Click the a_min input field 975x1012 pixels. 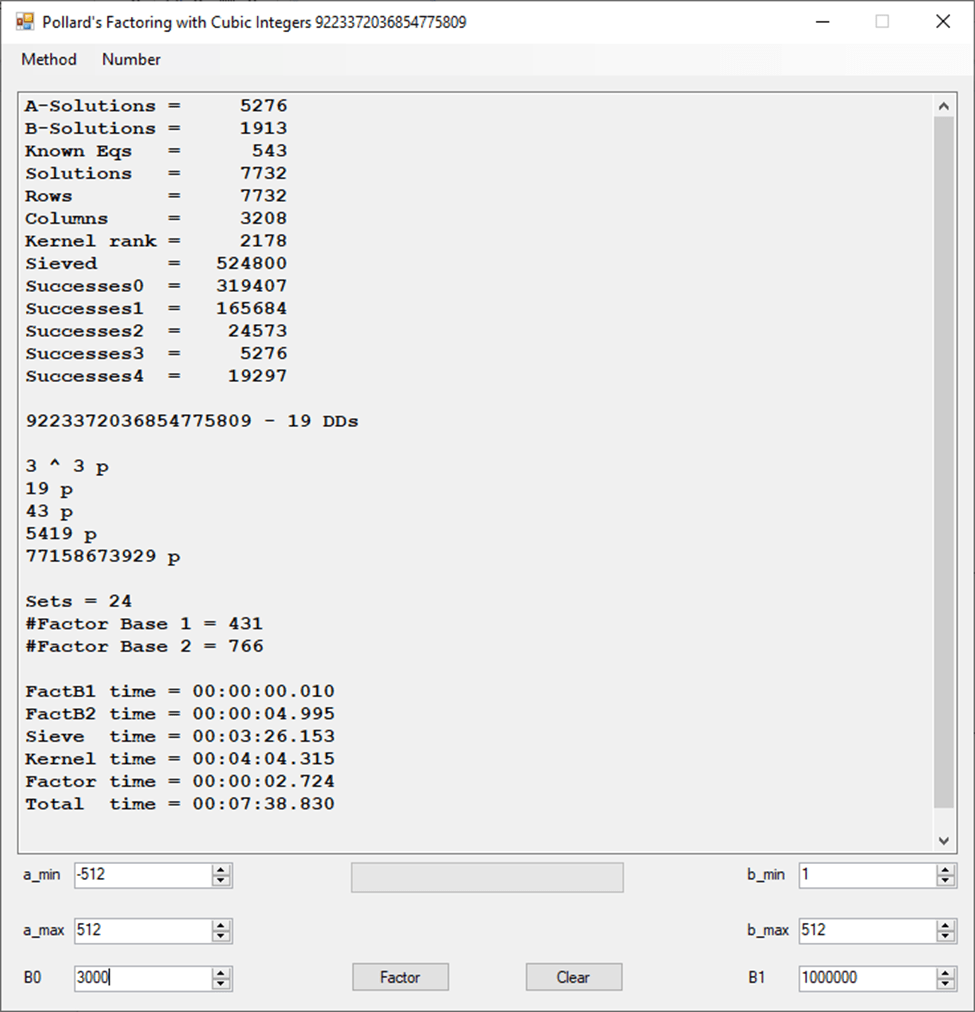[142, 875]
